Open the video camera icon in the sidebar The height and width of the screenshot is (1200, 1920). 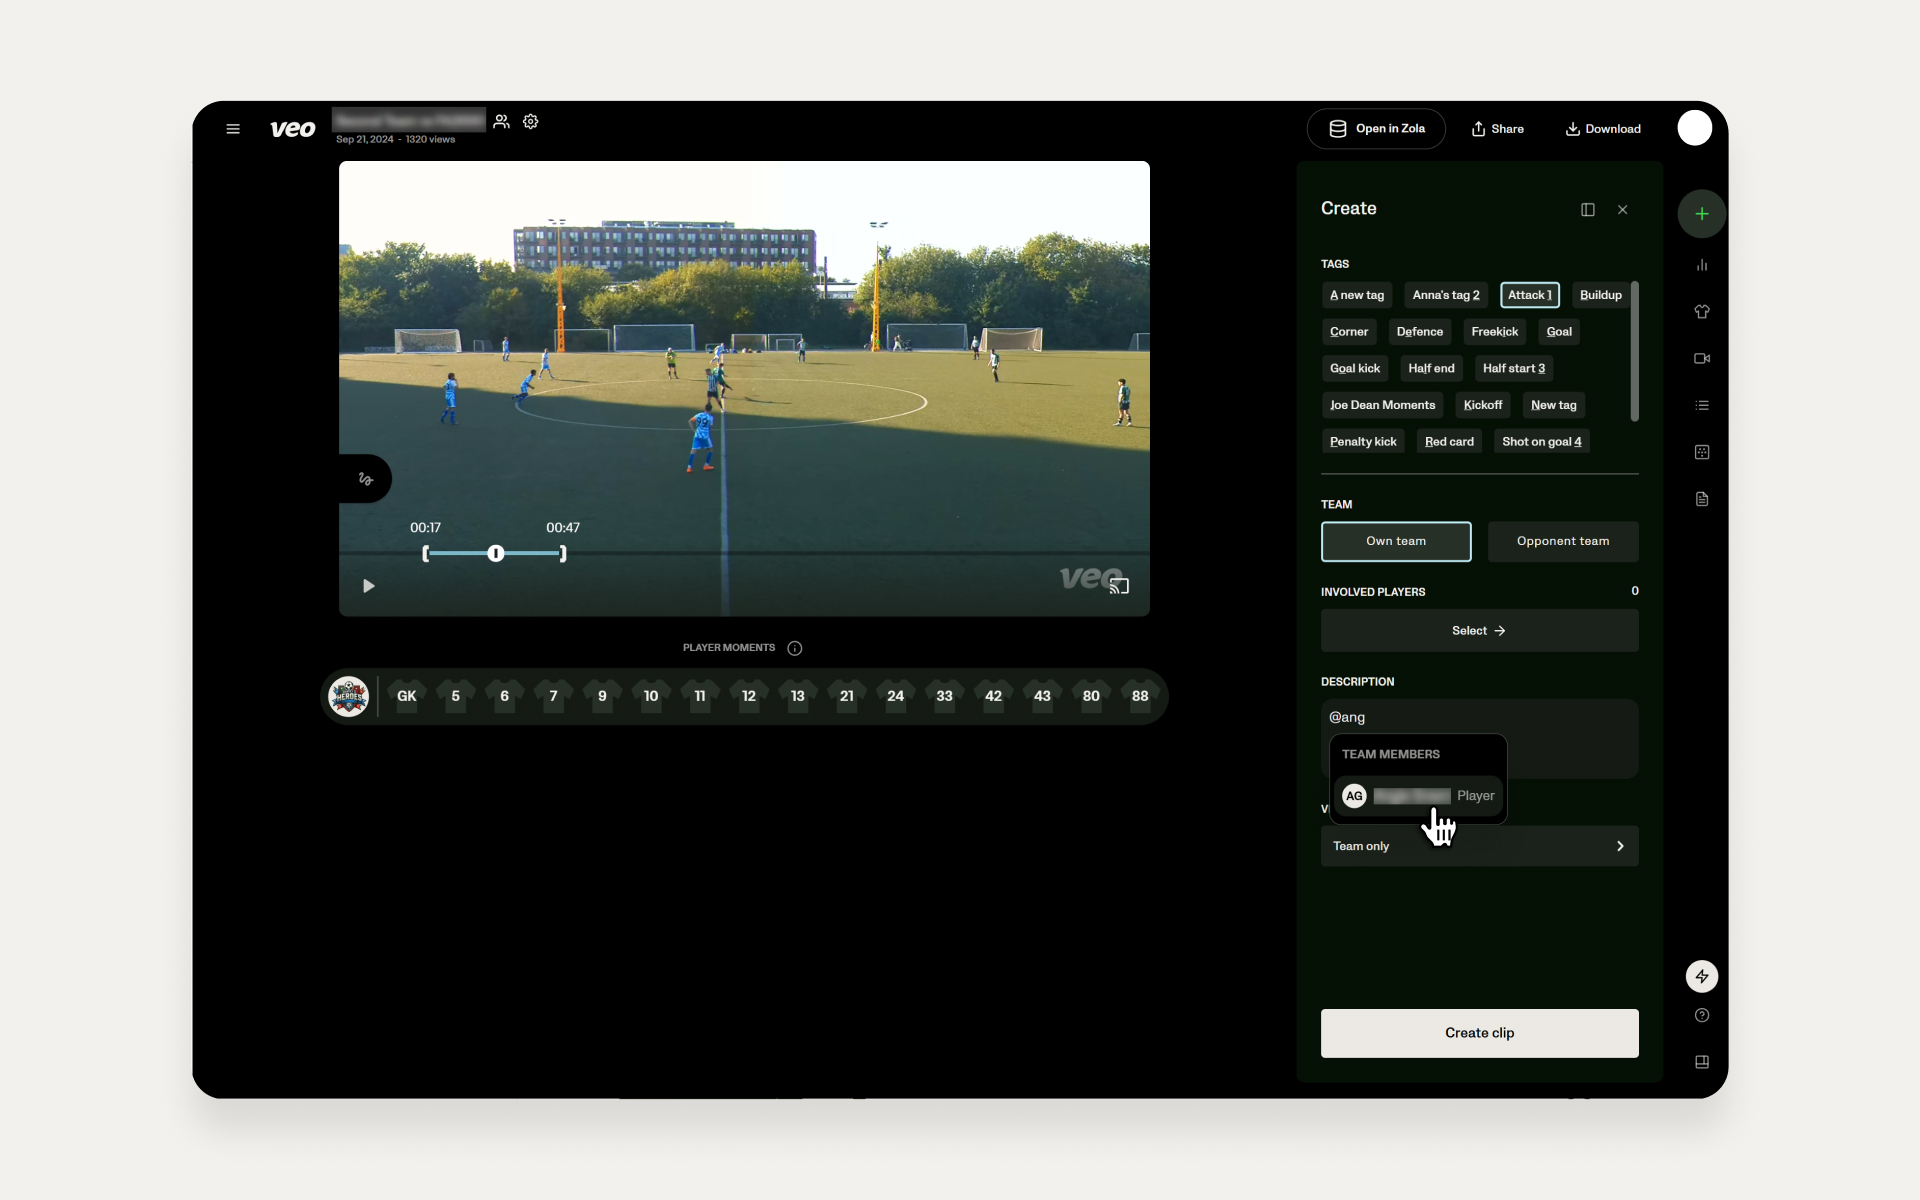1702,358
